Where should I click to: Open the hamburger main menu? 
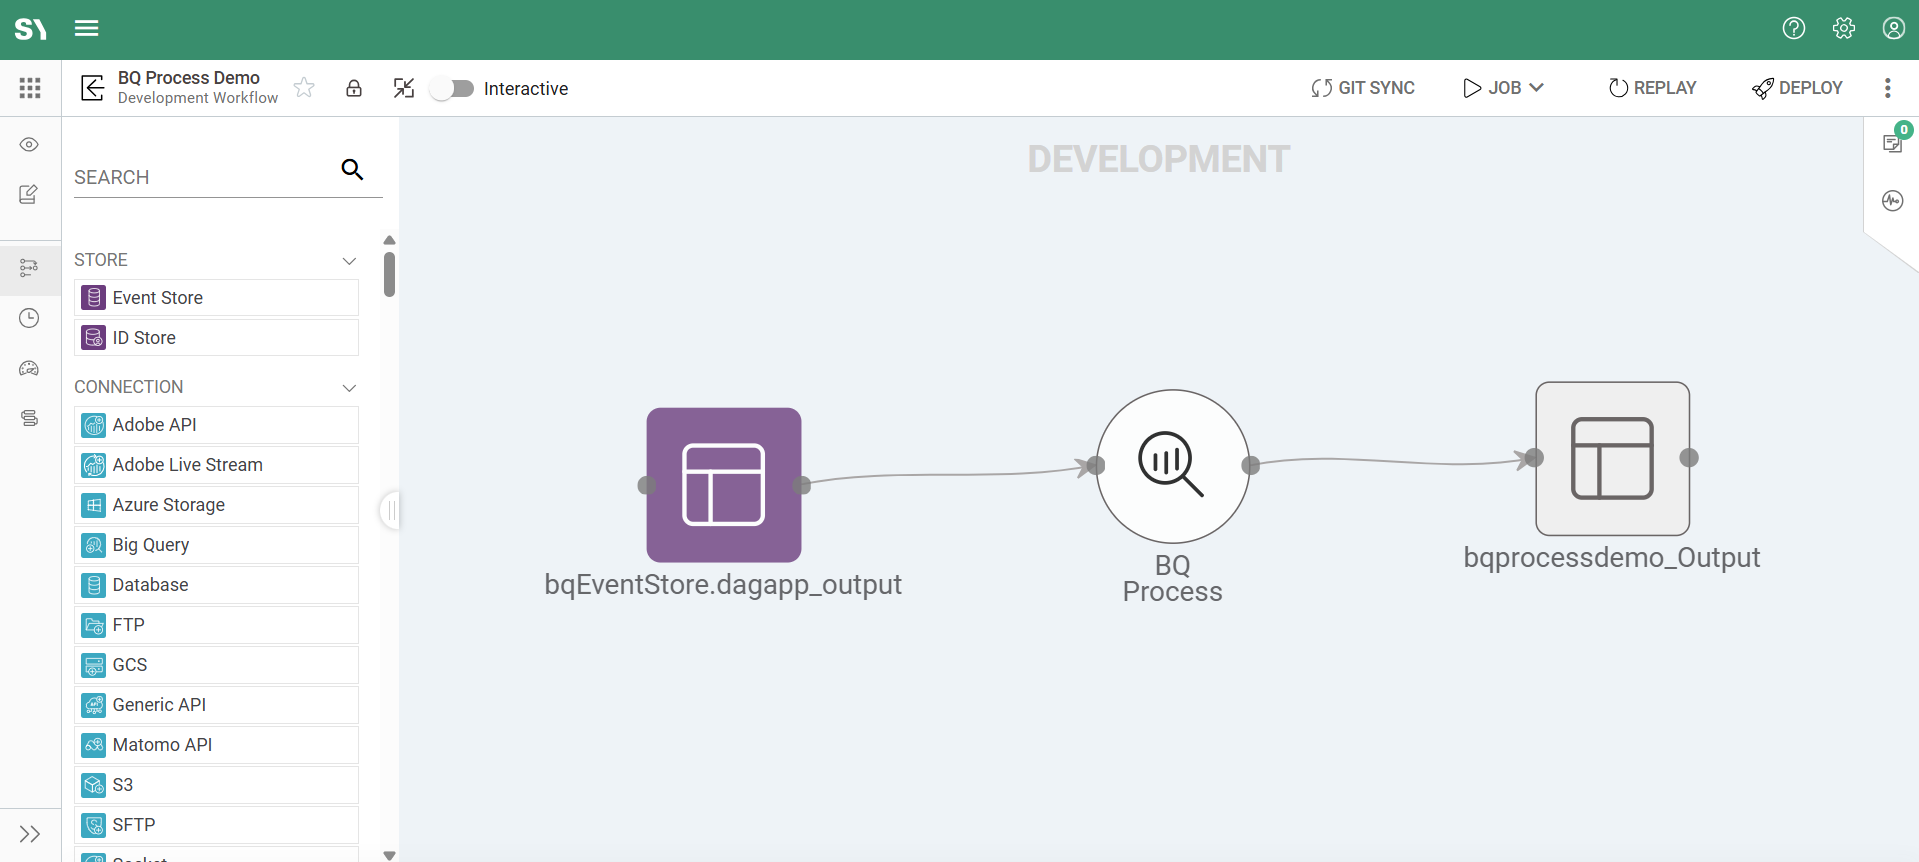coord(87,28)
